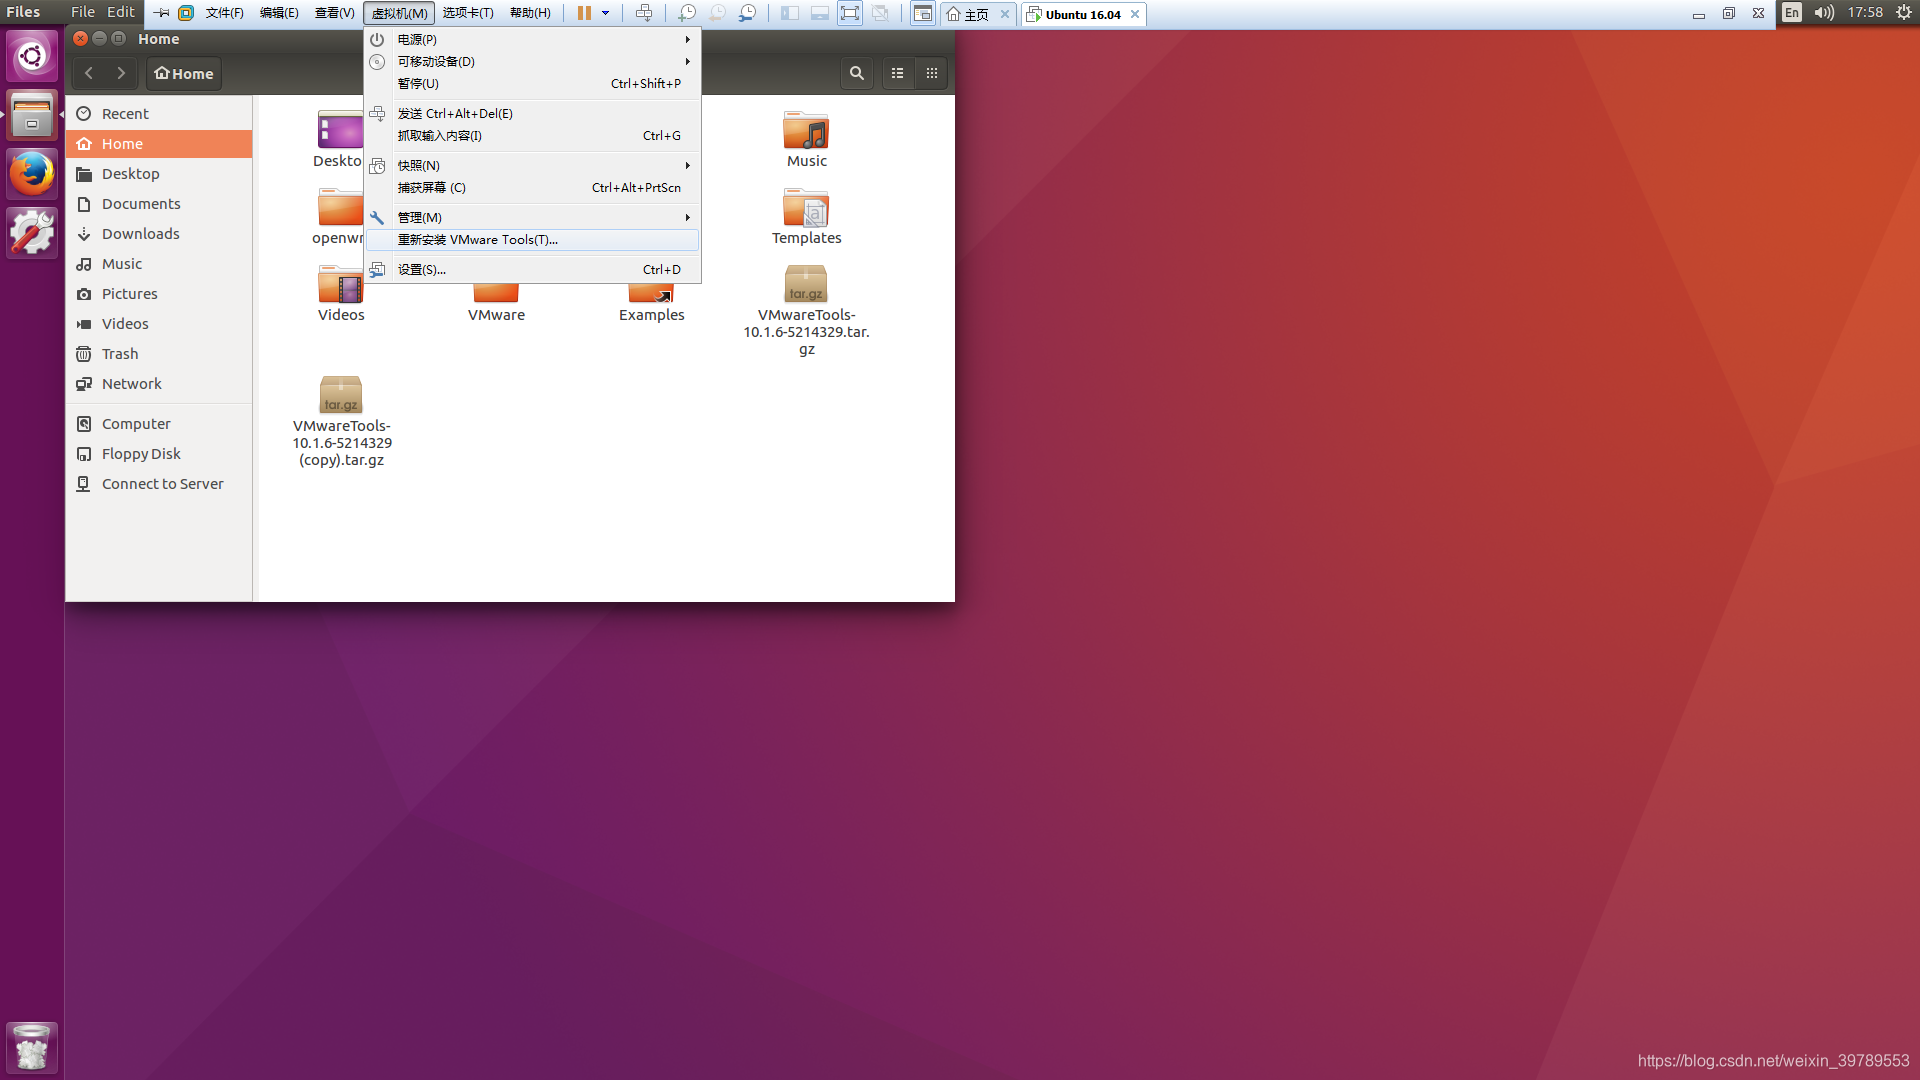Expand the 管理(M) submenu

coord(532,218)
